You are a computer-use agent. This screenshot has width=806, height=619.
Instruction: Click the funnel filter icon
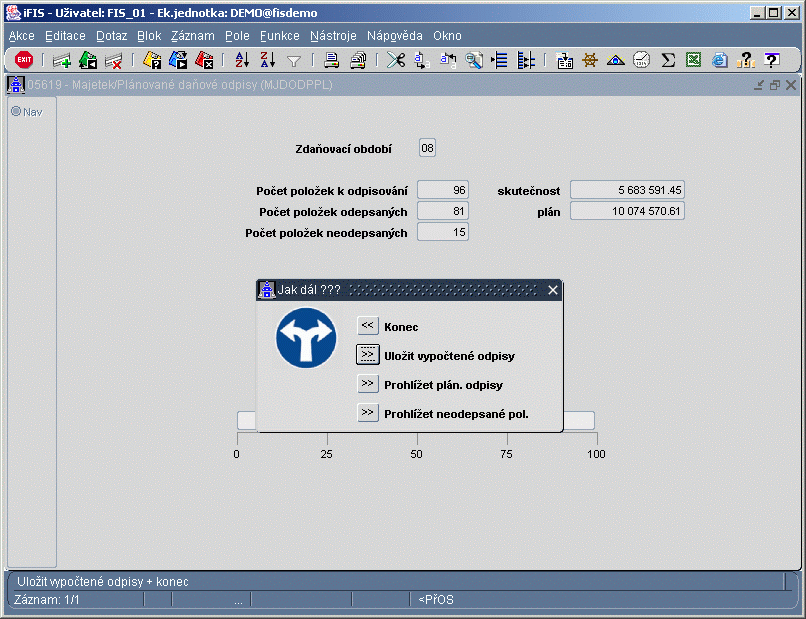point(294,61)
